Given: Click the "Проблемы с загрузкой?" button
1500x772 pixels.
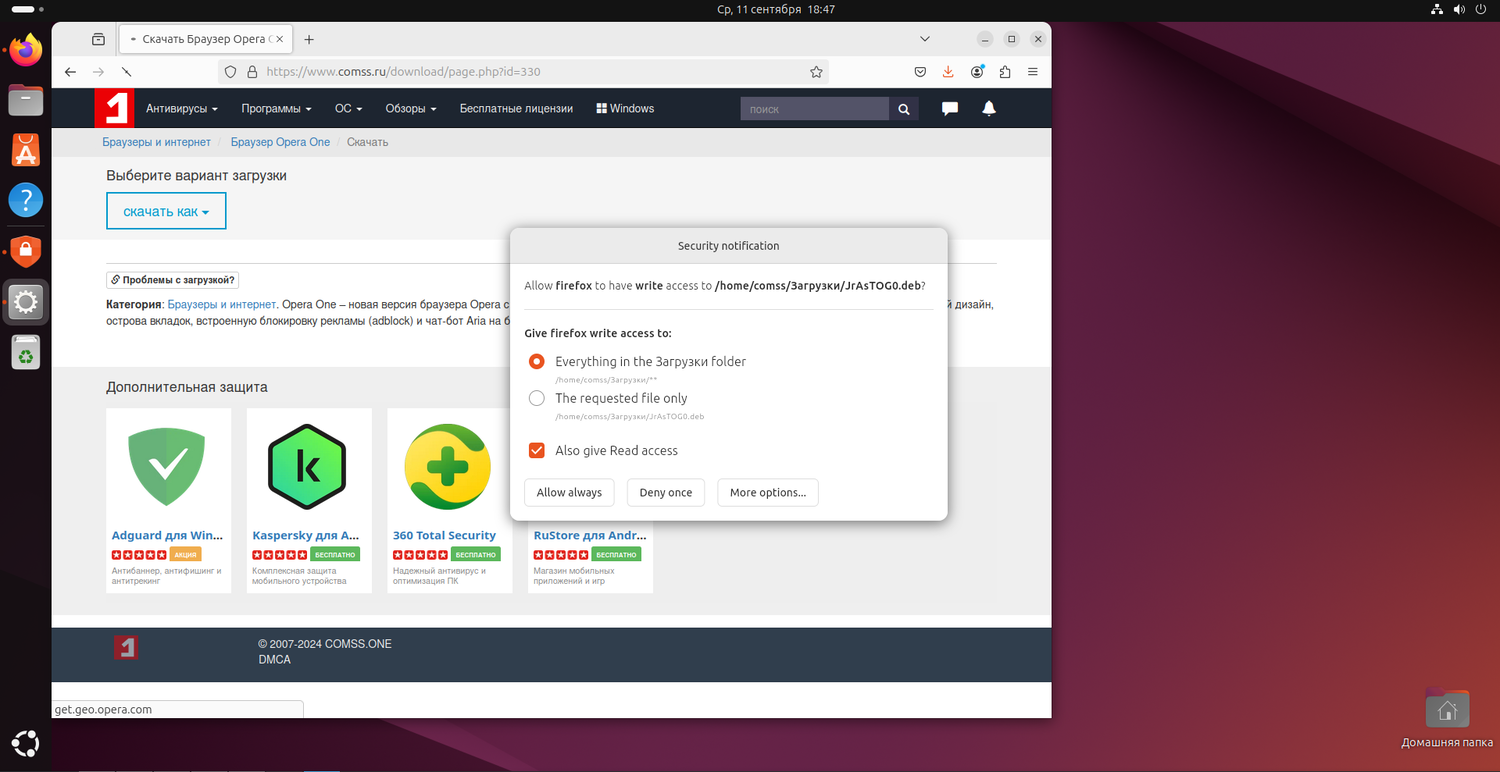Looking at the screenshot, I should [x=173, y=280].
